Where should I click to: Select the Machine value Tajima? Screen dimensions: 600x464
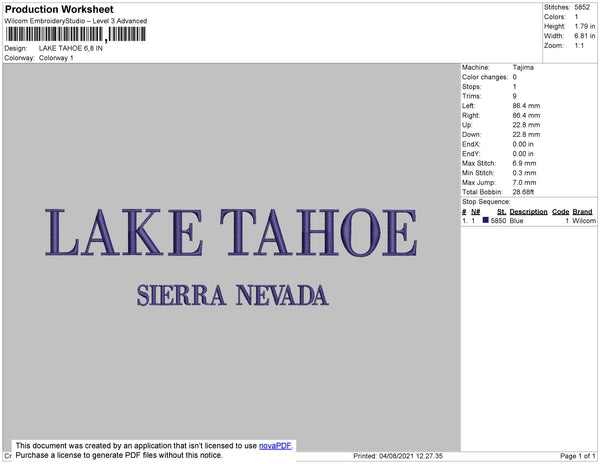pyautogui.click(x=523, y=67)
